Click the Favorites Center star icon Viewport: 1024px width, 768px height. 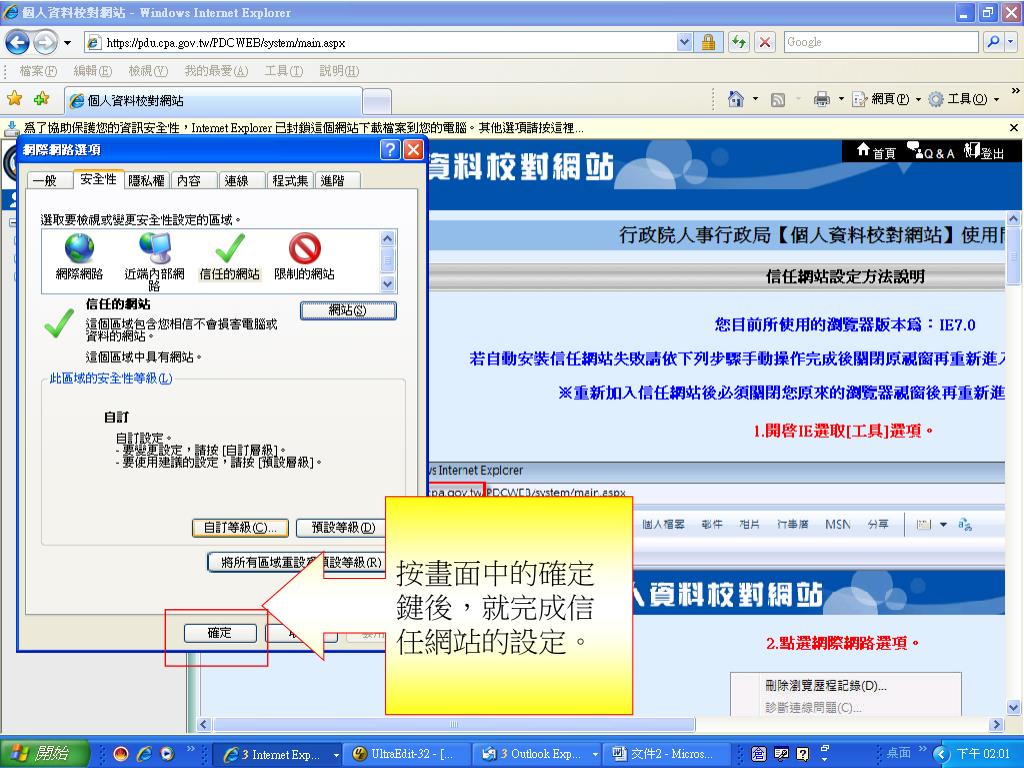(x=14, y=99)
